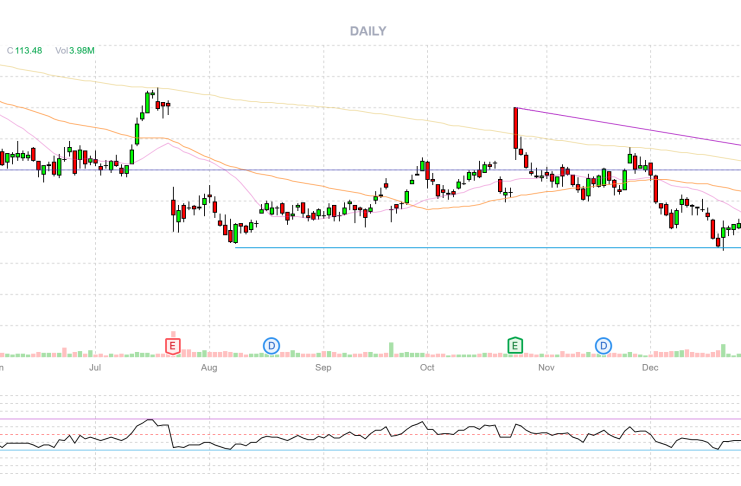The image size is (741, 486).
Task: Open the blue dividend D marker in November
Action: pos(603,345)
